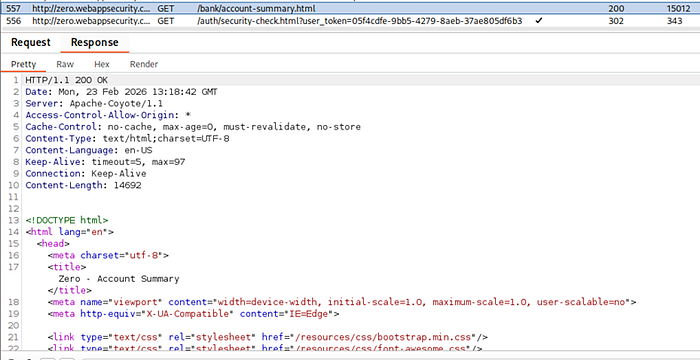Click GET method in row 557
The image size is (700, 360).
click(165, 8)
